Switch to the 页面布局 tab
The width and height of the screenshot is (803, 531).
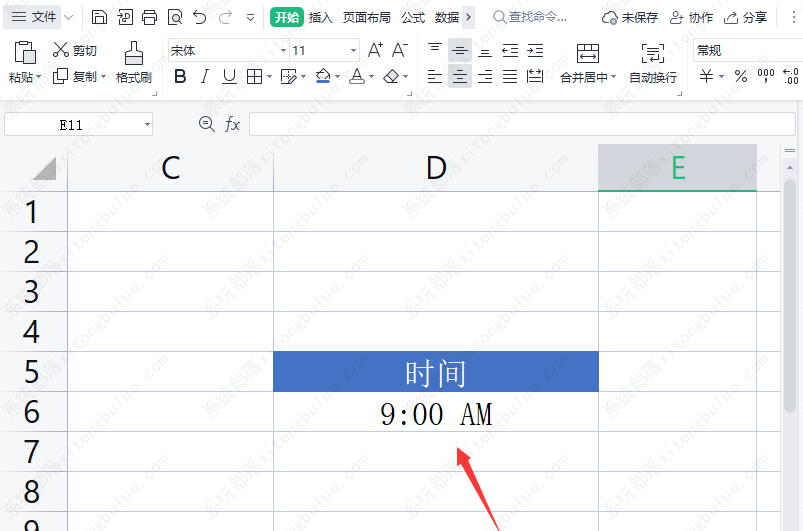click(x=366, y=17)
